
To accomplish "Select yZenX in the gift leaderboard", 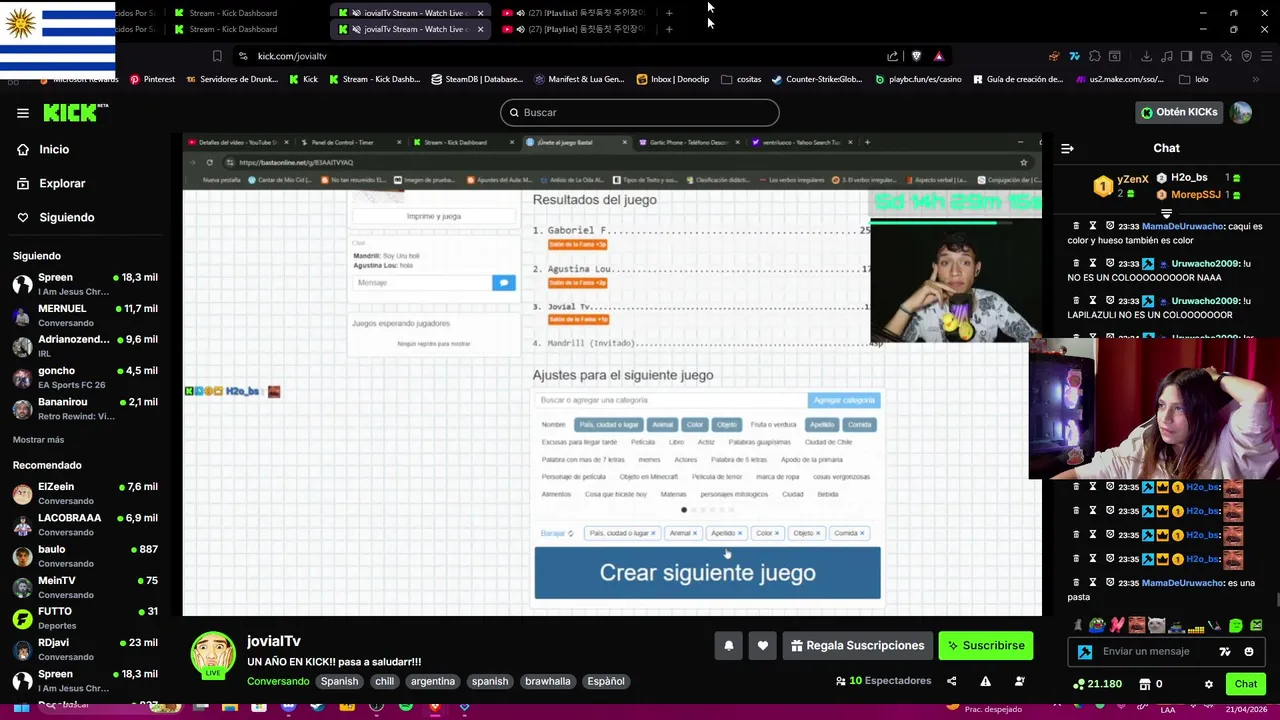I will tap(1133, 179).
